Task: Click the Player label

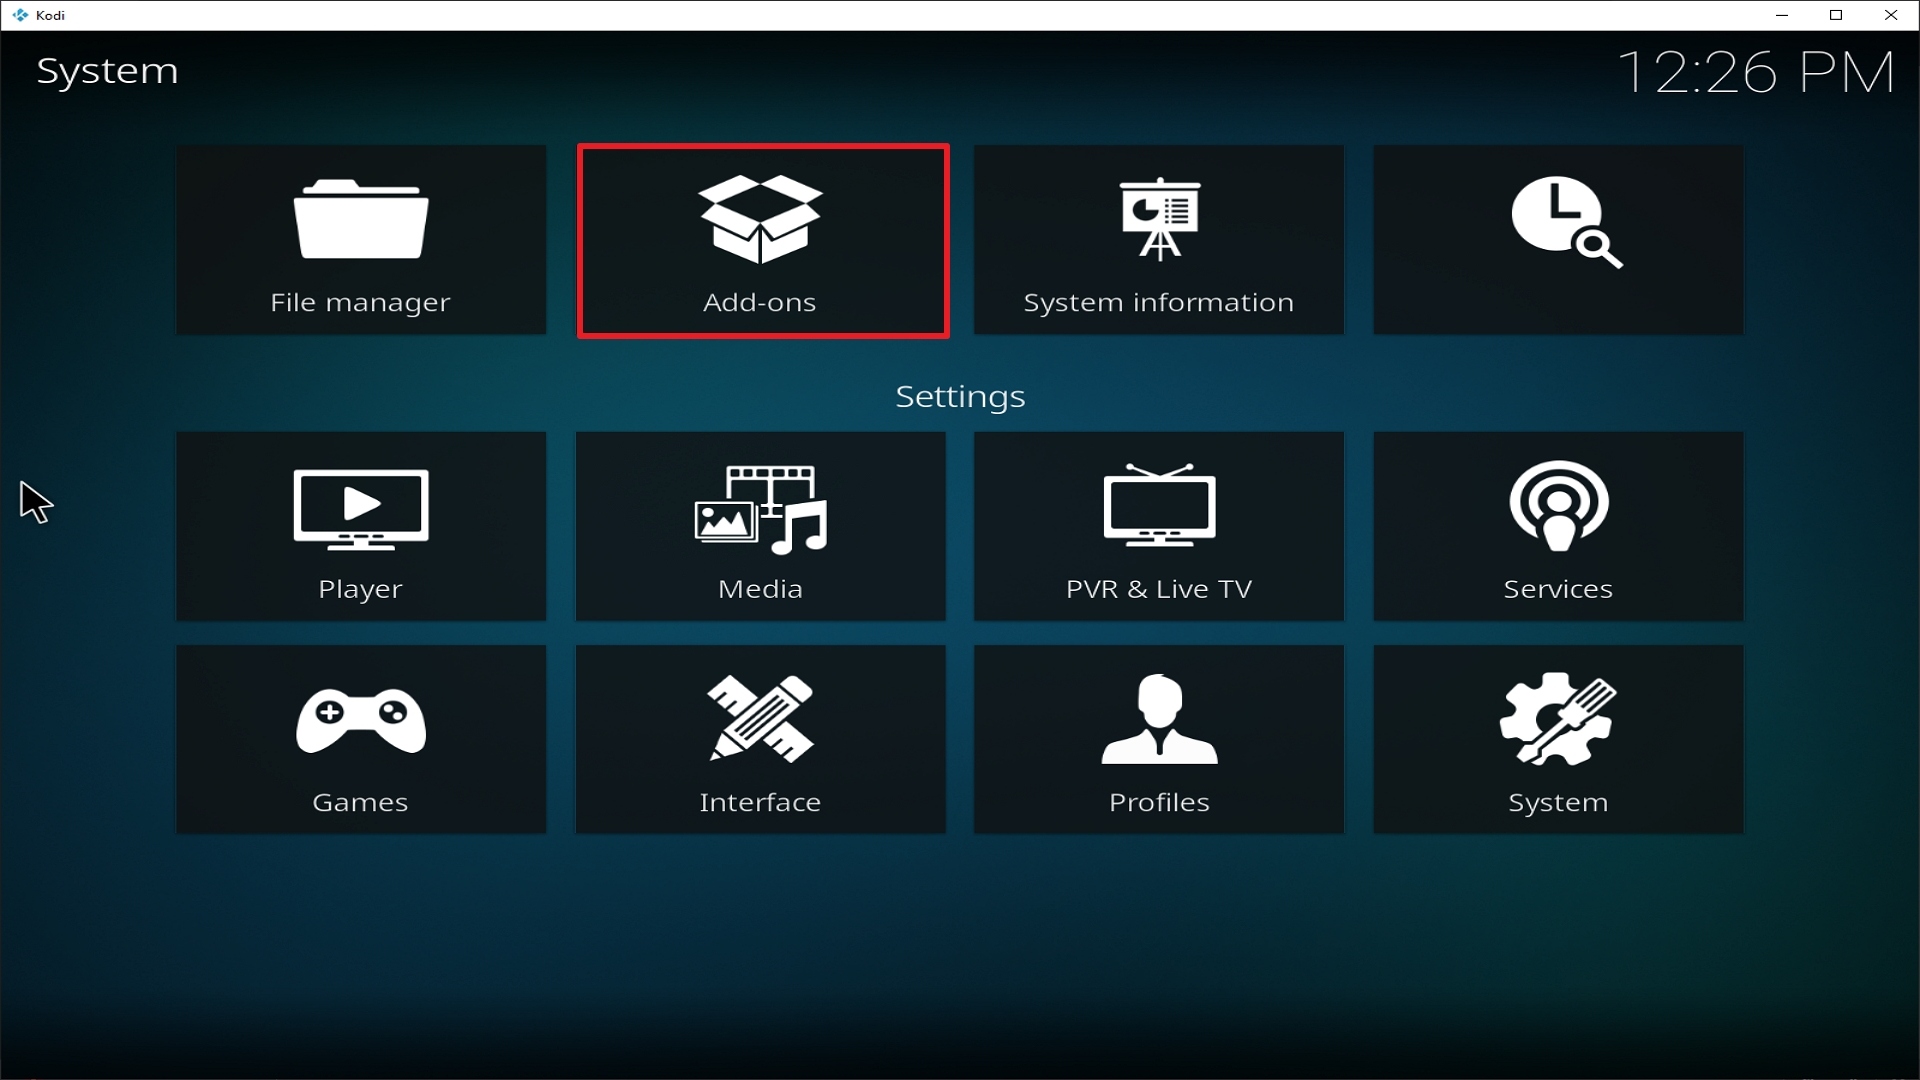Action: click(x=360, y=589)
